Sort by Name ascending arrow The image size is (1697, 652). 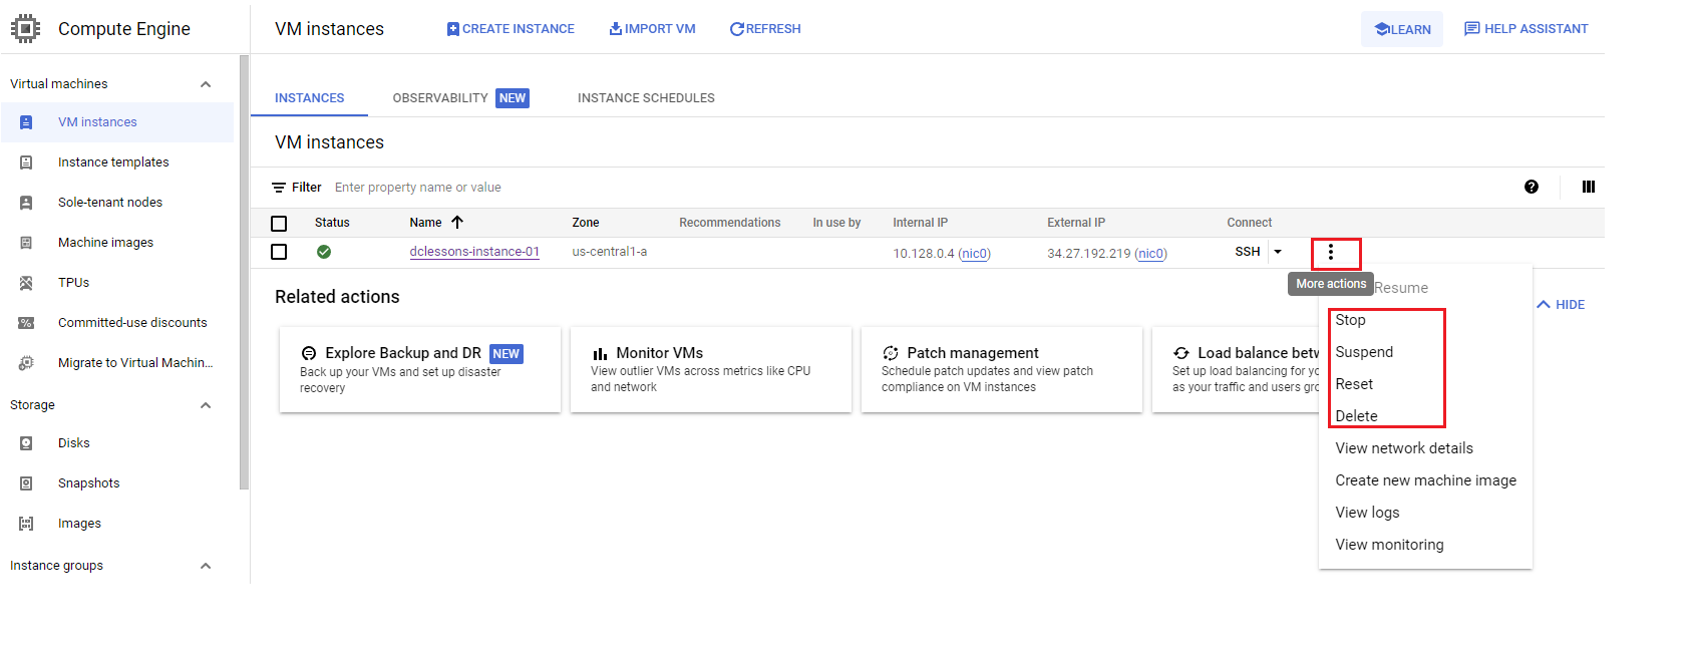coord(457,222)
